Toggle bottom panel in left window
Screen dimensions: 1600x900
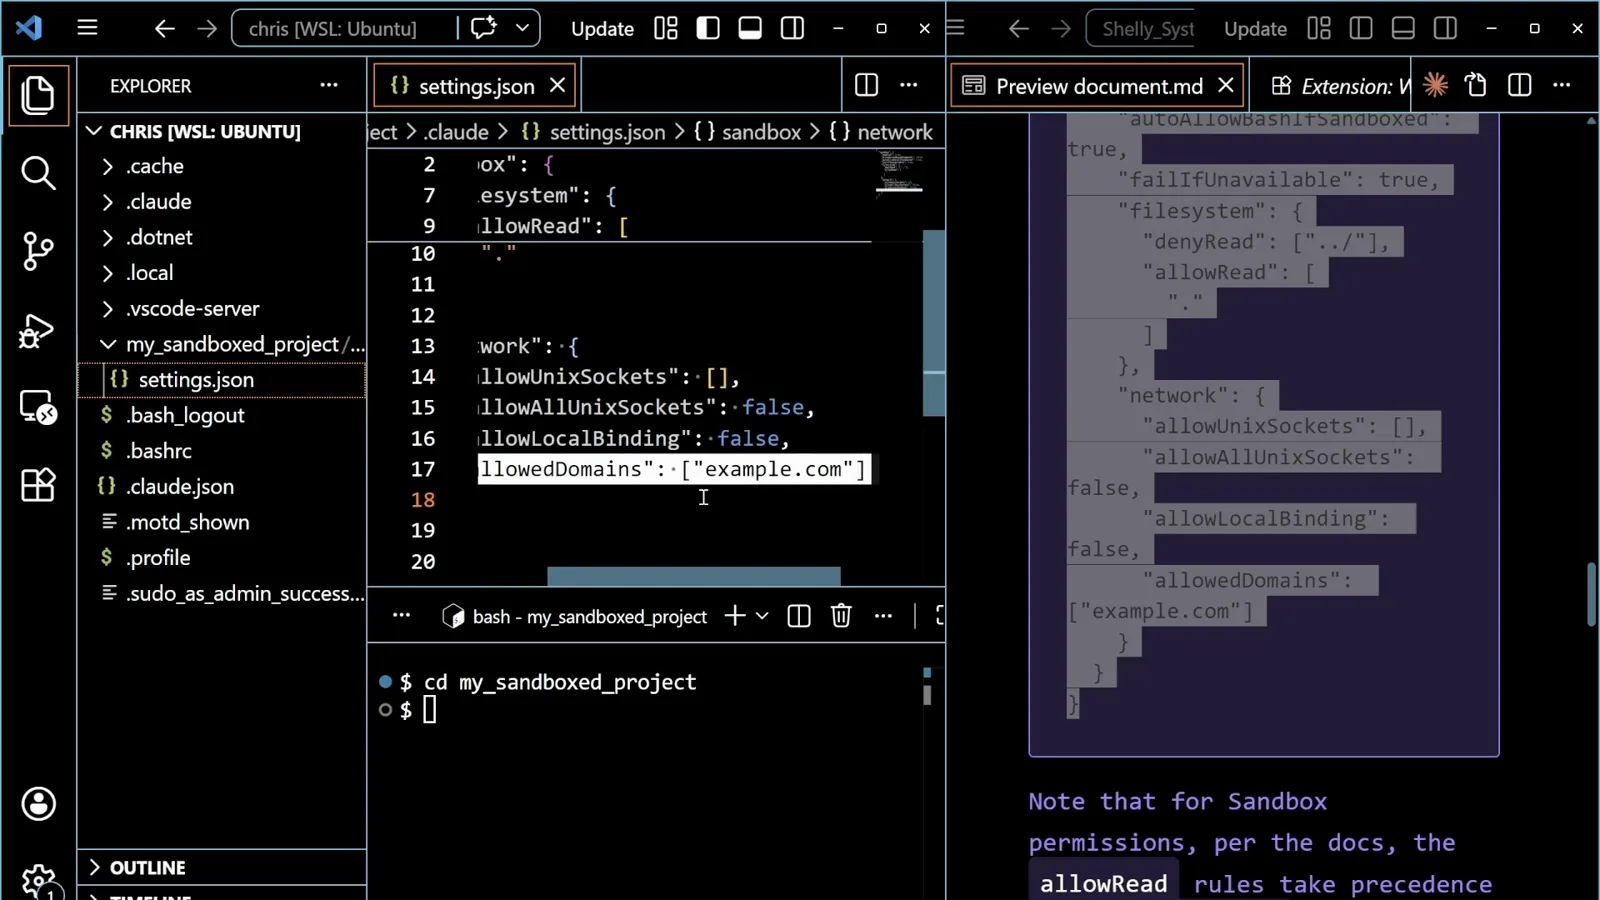click(750, 28)
